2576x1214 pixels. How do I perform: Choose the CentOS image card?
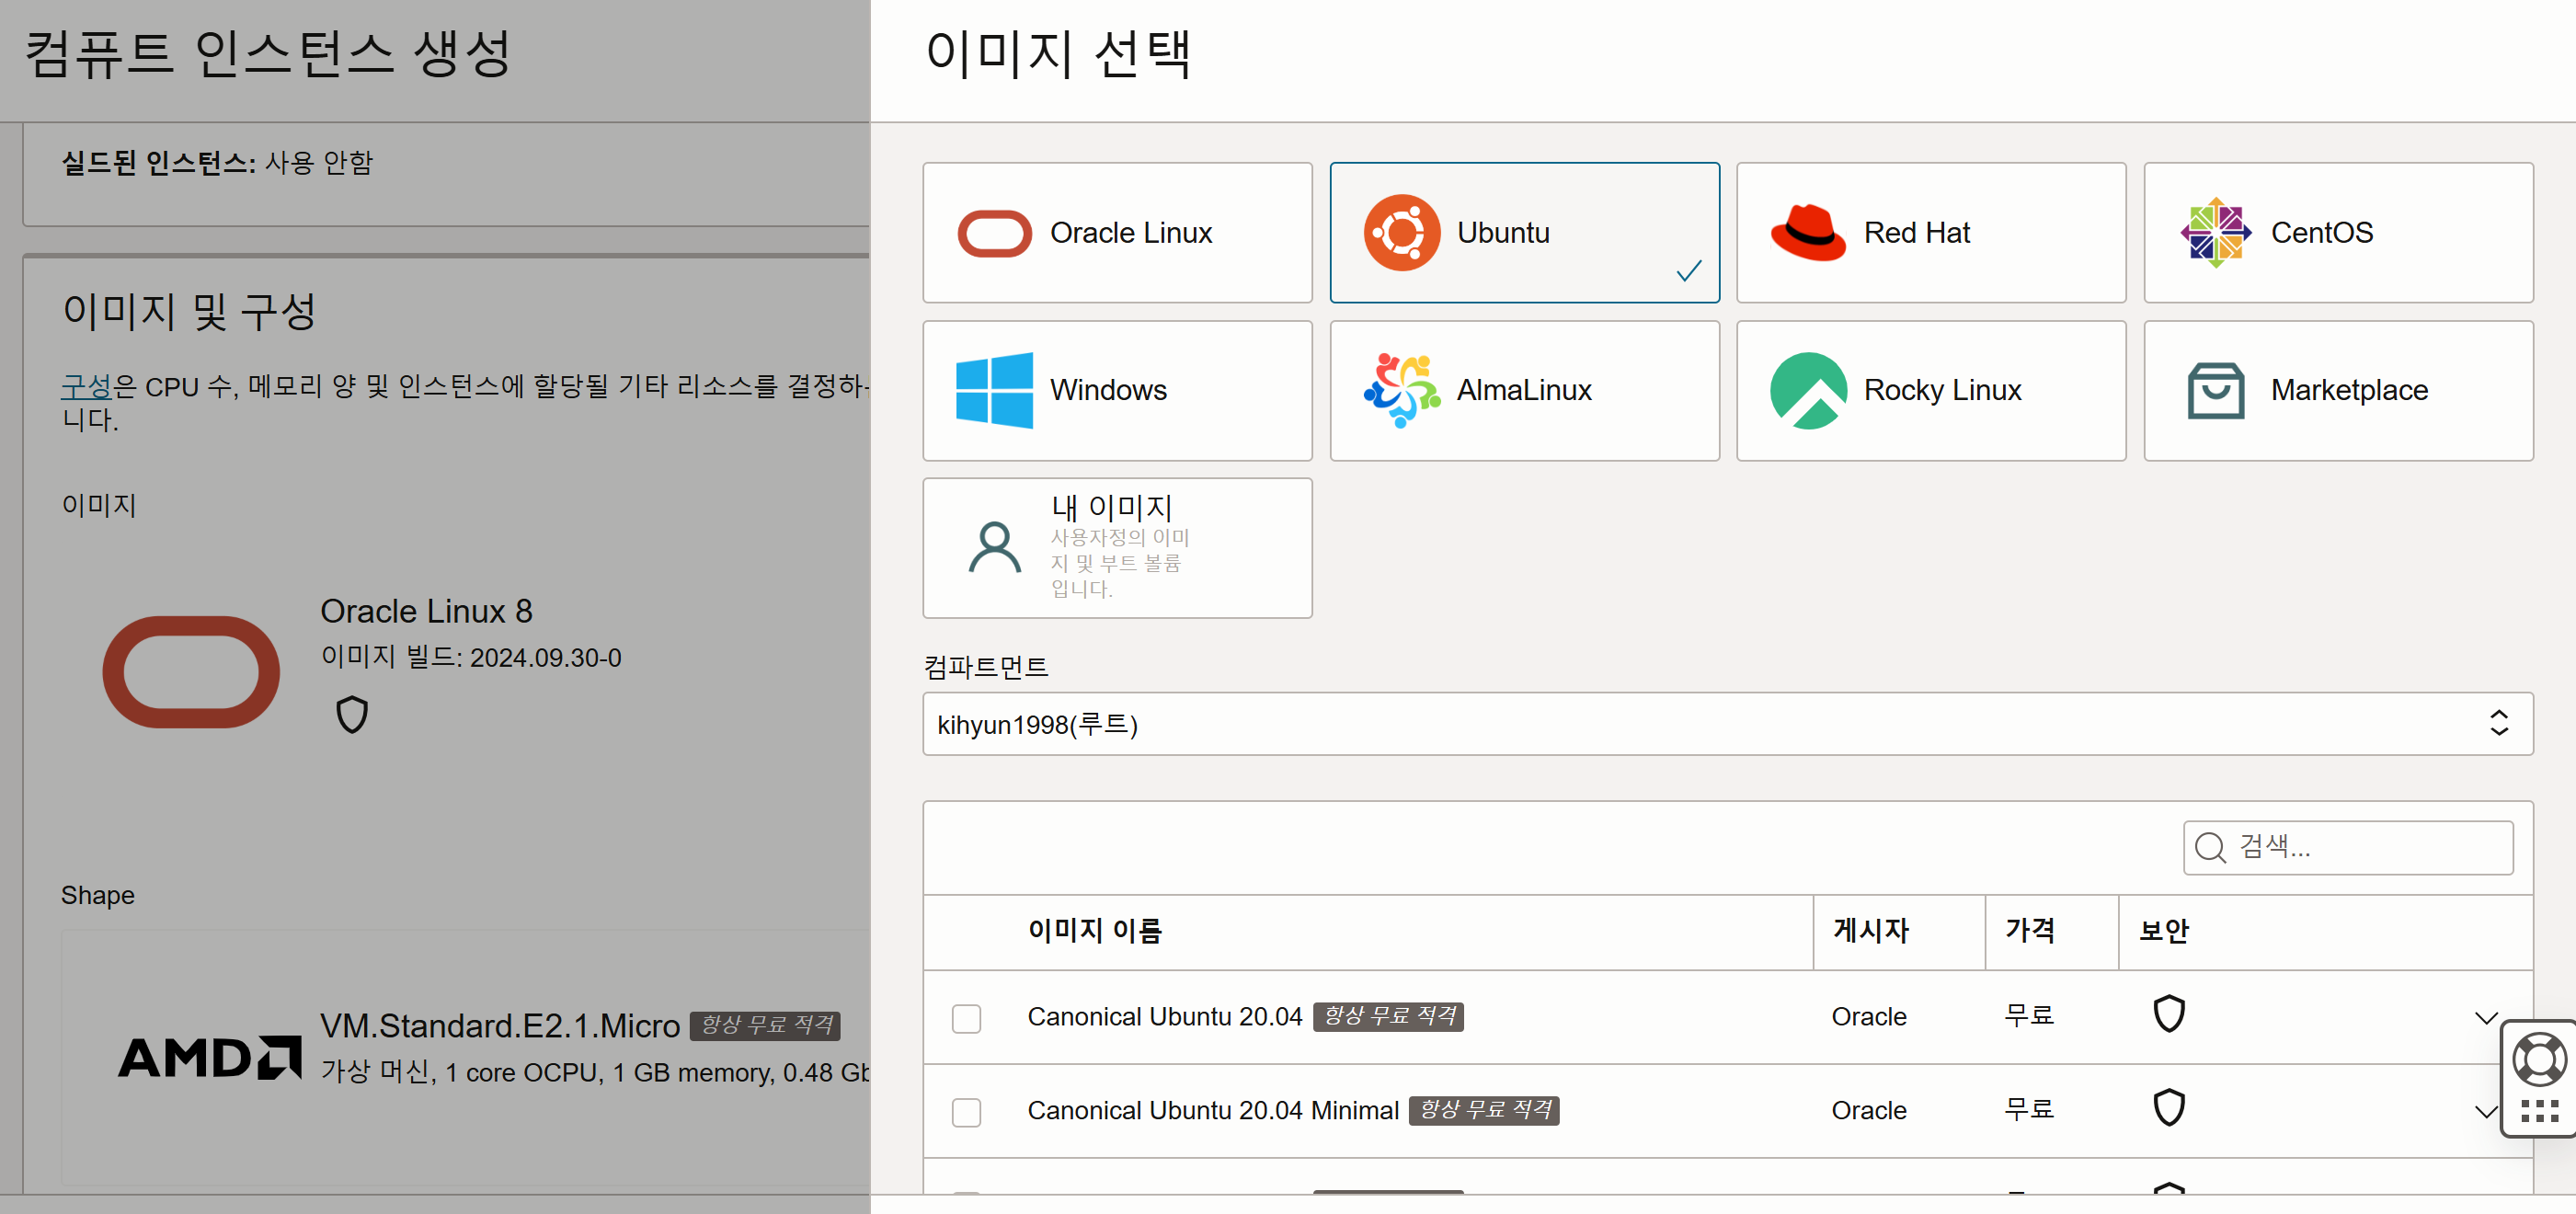click(2338, 232)
